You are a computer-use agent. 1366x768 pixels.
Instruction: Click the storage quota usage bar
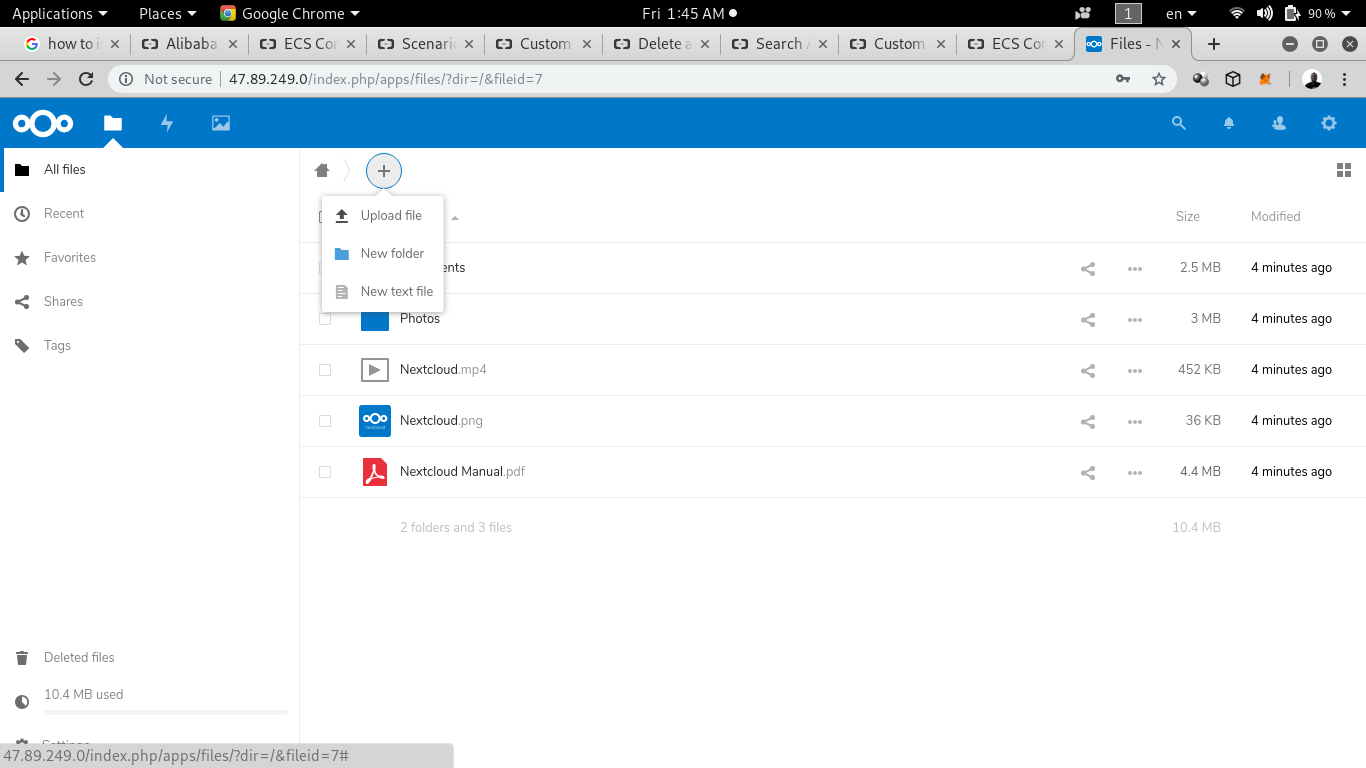point(166,712)
